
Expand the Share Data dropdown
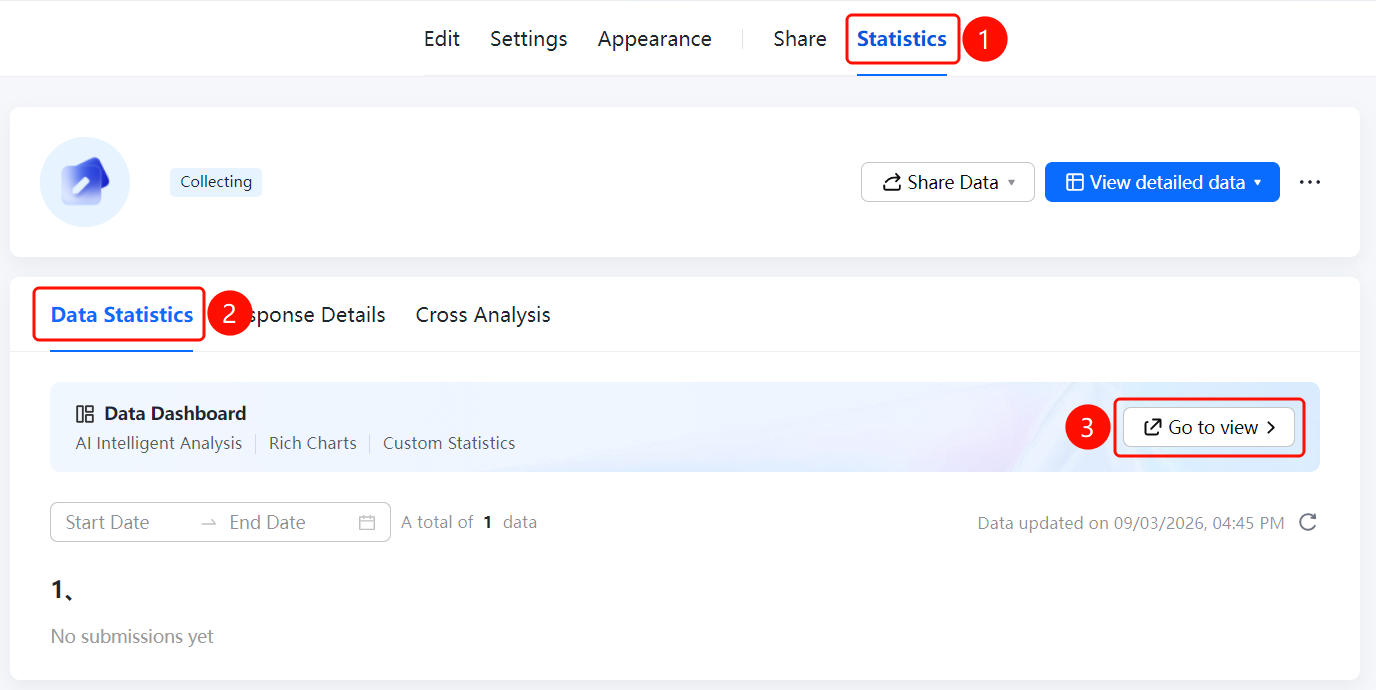(948, 182)
